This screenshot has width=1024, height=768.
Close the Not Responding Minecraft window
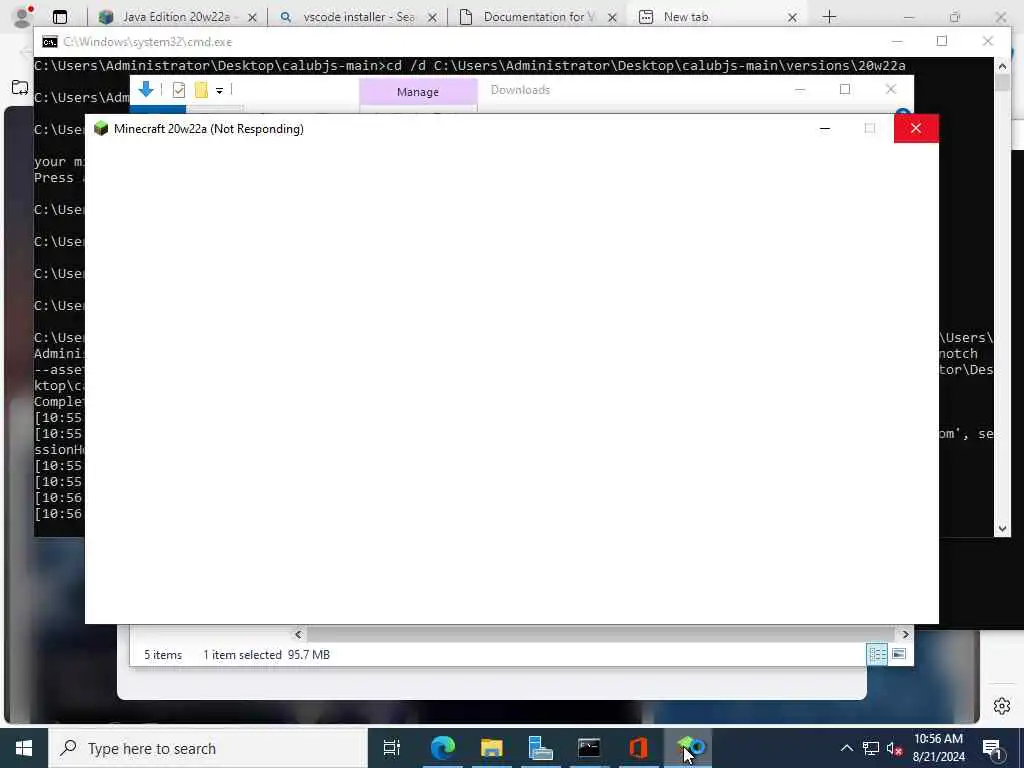point(916,128)
